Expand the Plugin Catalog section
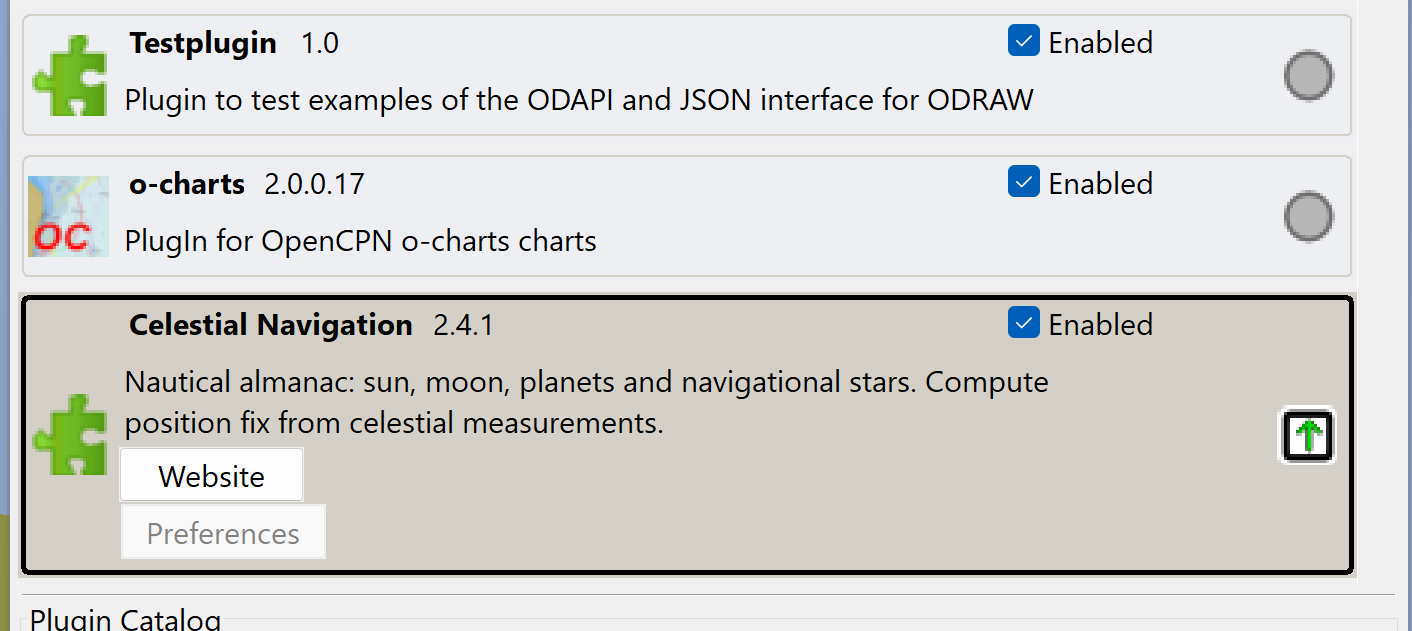The image size is (1412, 631). (125, 617)
